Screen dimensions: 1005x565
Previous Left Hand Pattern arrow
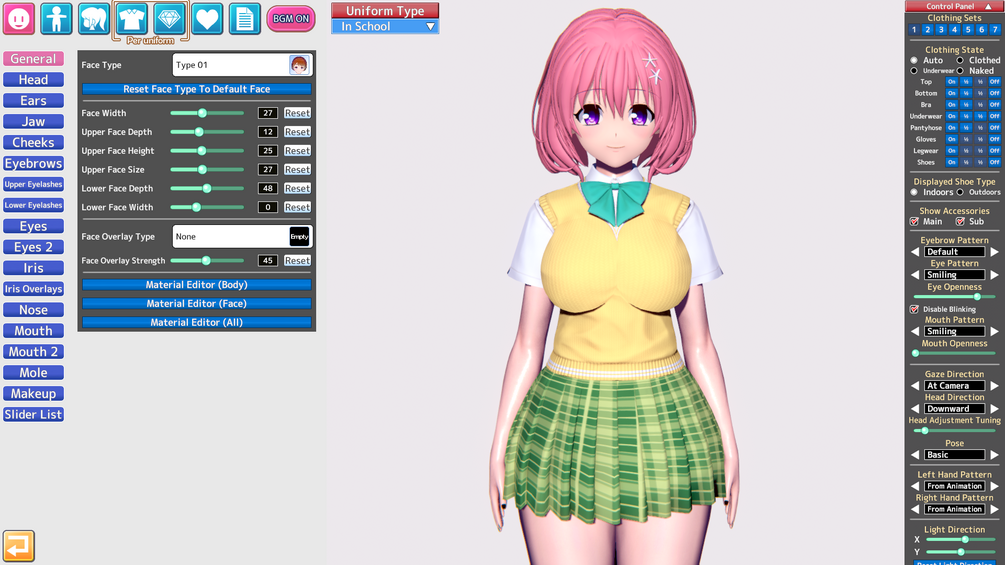click(915, 486)
